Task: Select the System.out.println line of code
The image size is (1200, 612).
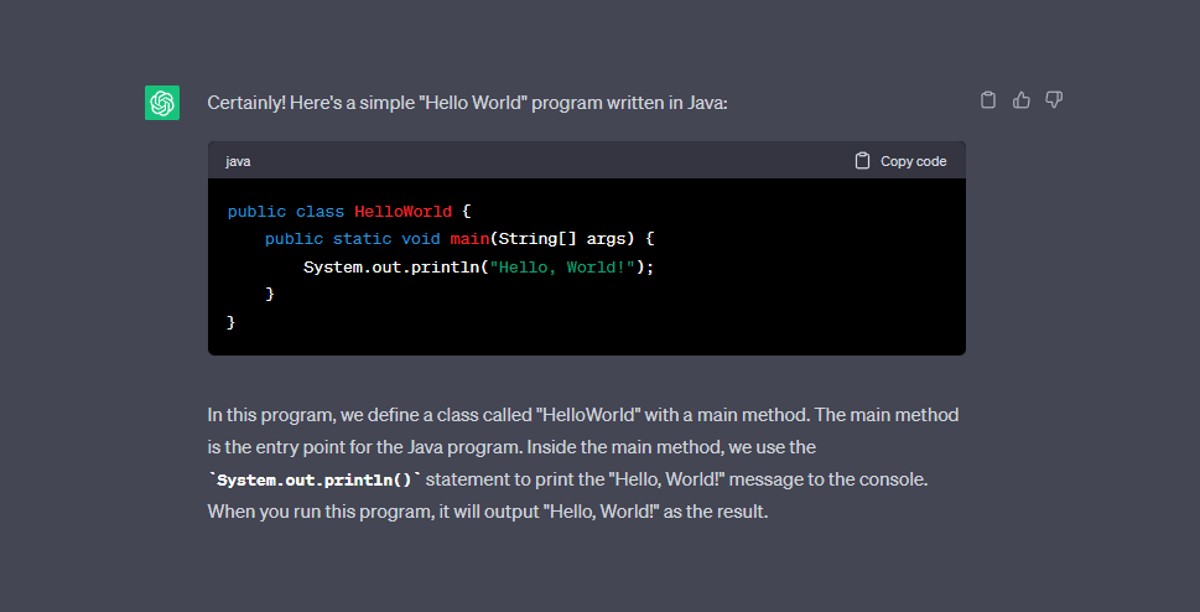Action: click(478, 267)
